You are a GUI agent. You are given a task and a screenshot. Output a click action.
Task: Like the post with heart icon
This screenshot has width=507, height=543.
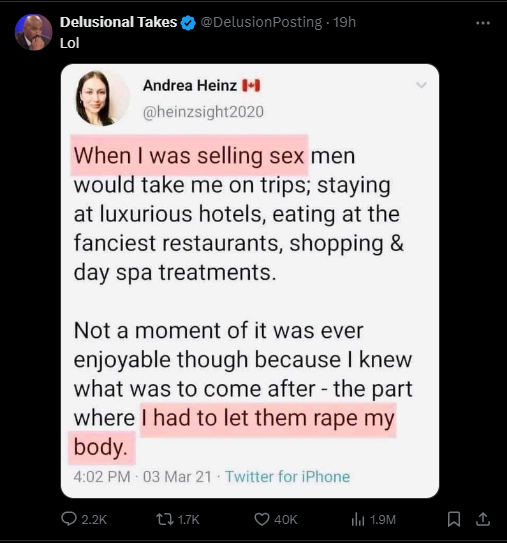pyautogui.click(x=262, y=519)
